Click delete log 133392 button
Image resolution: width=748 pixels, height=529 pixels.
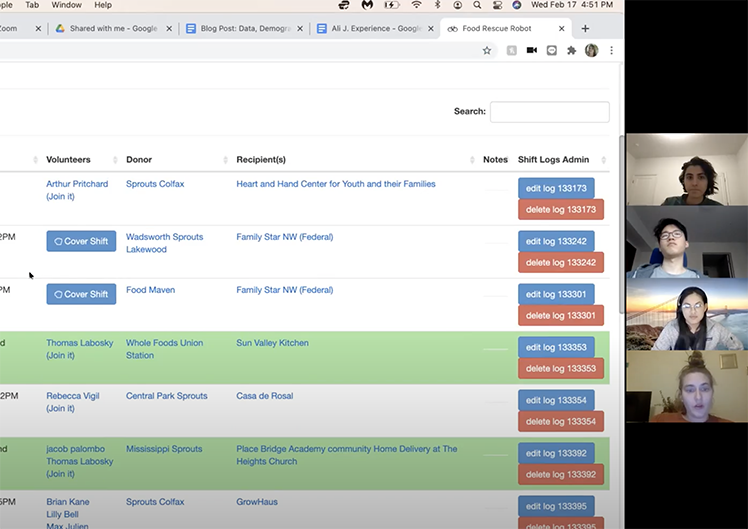[x=561, y=474]
